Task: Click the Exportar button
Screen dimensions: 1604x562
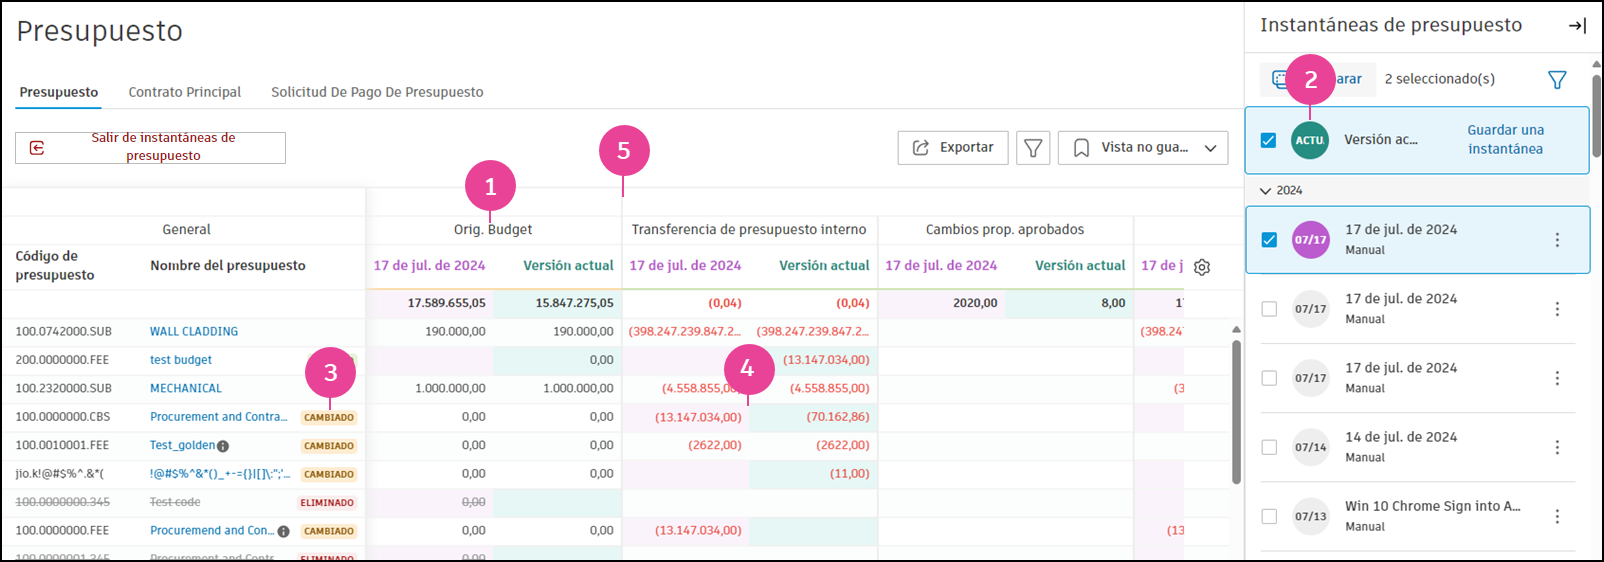Action: [953, 148]
